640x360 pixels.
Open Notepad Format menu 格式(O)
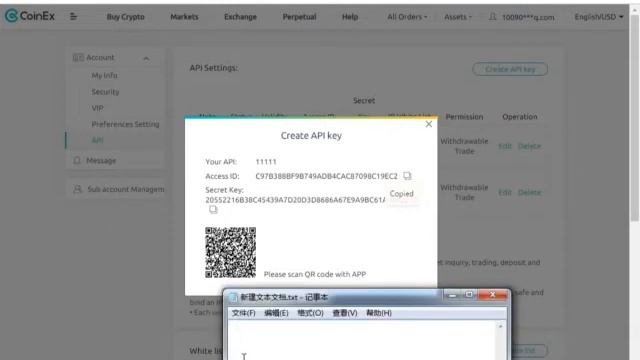pyautogui.click(x=310, y=313)
